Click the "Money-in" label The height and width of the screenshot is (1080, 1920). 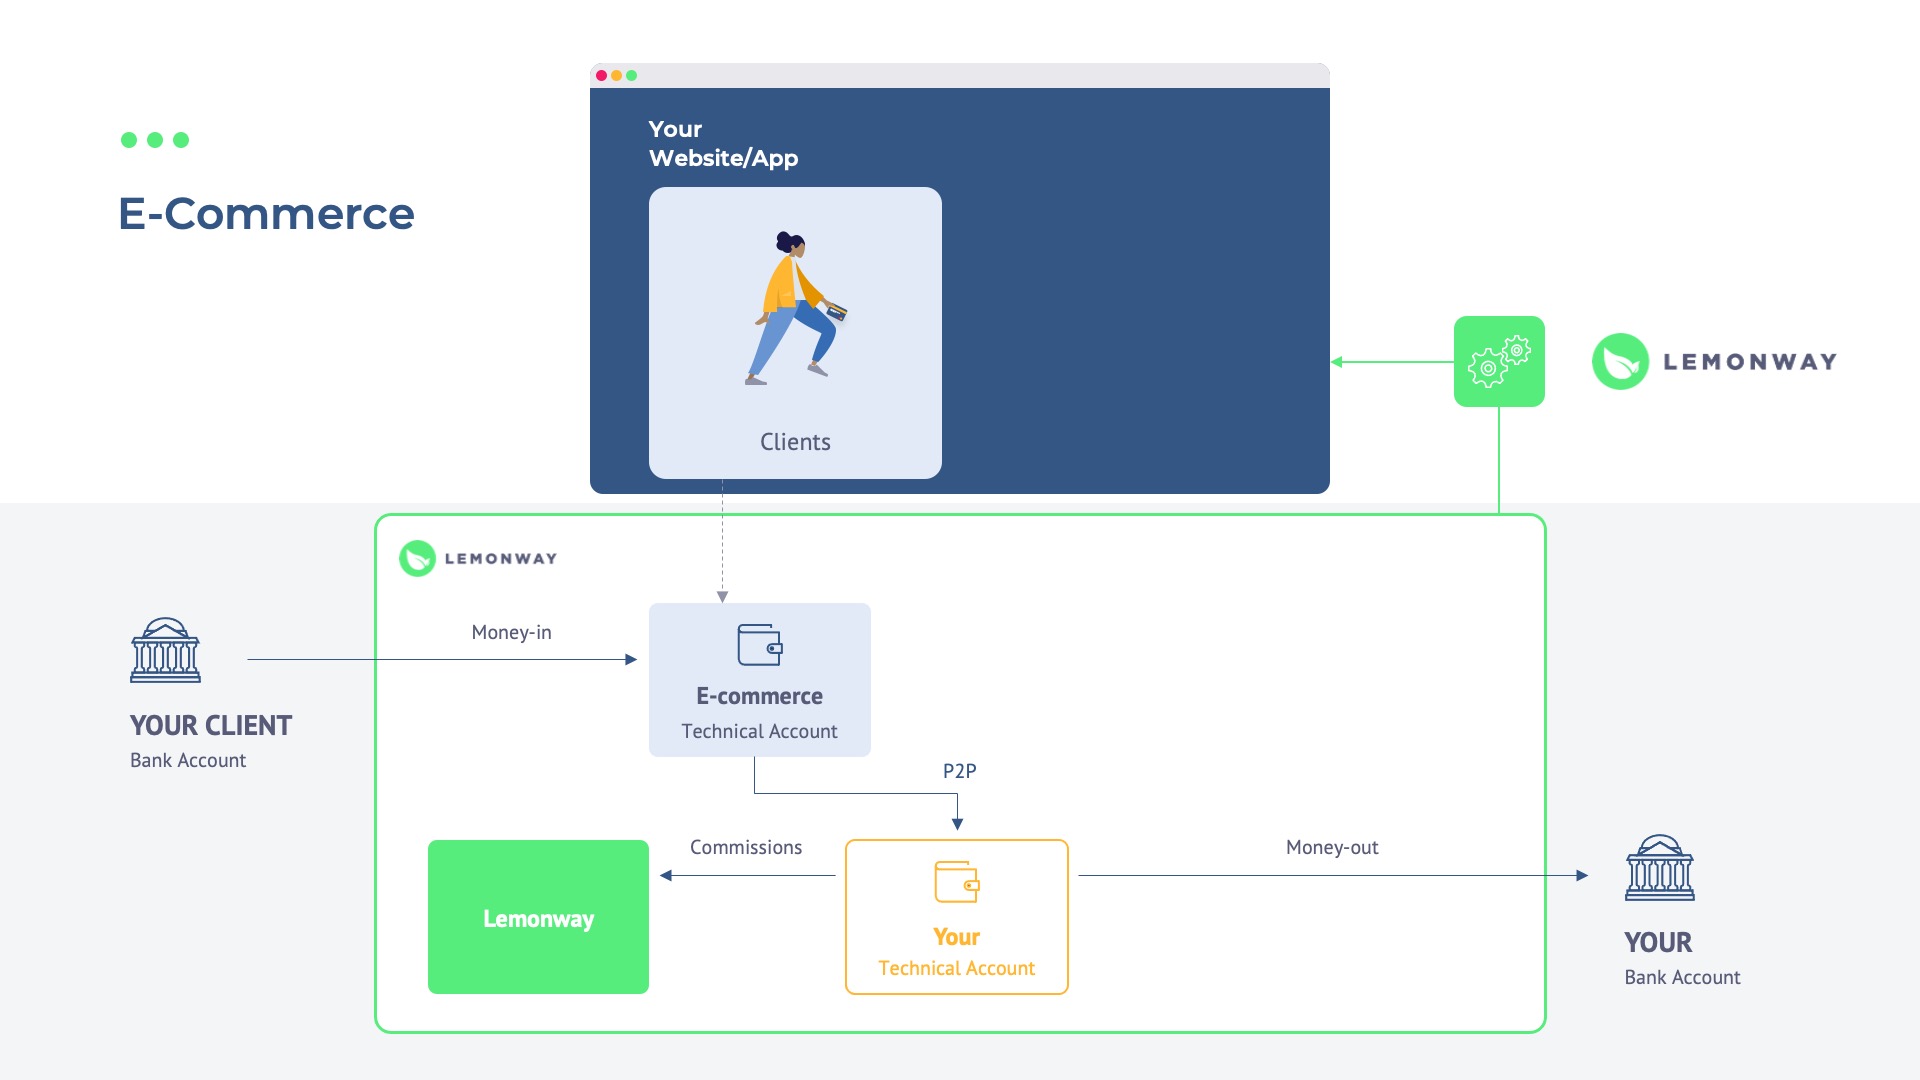511,632
